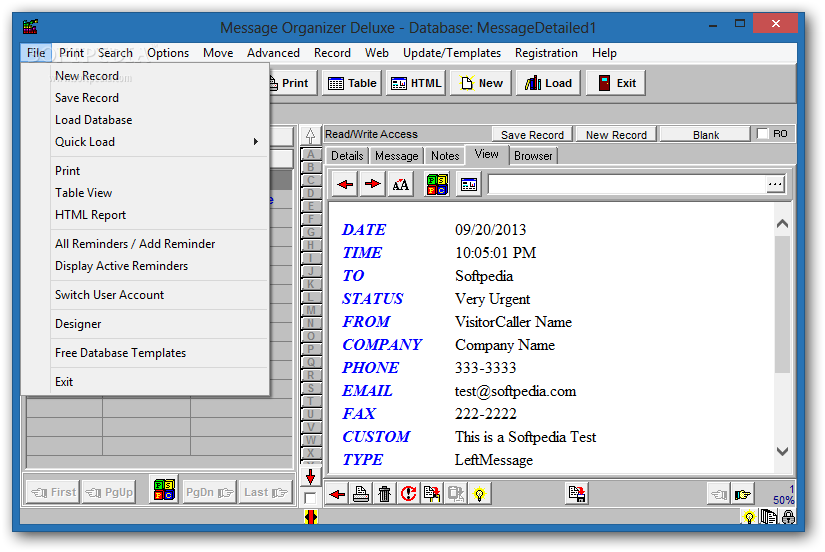Image resolution: width=825 pixels, height=552 pixels.
Task: Click the light bulb icon in status bar
Action: [x=749, y=517]
